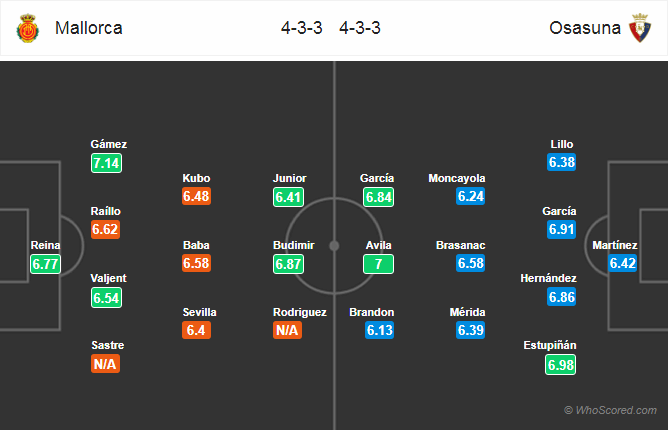Click player name Kubo
The width and height of the screenshot is (668, 430).
click(196, 178)
